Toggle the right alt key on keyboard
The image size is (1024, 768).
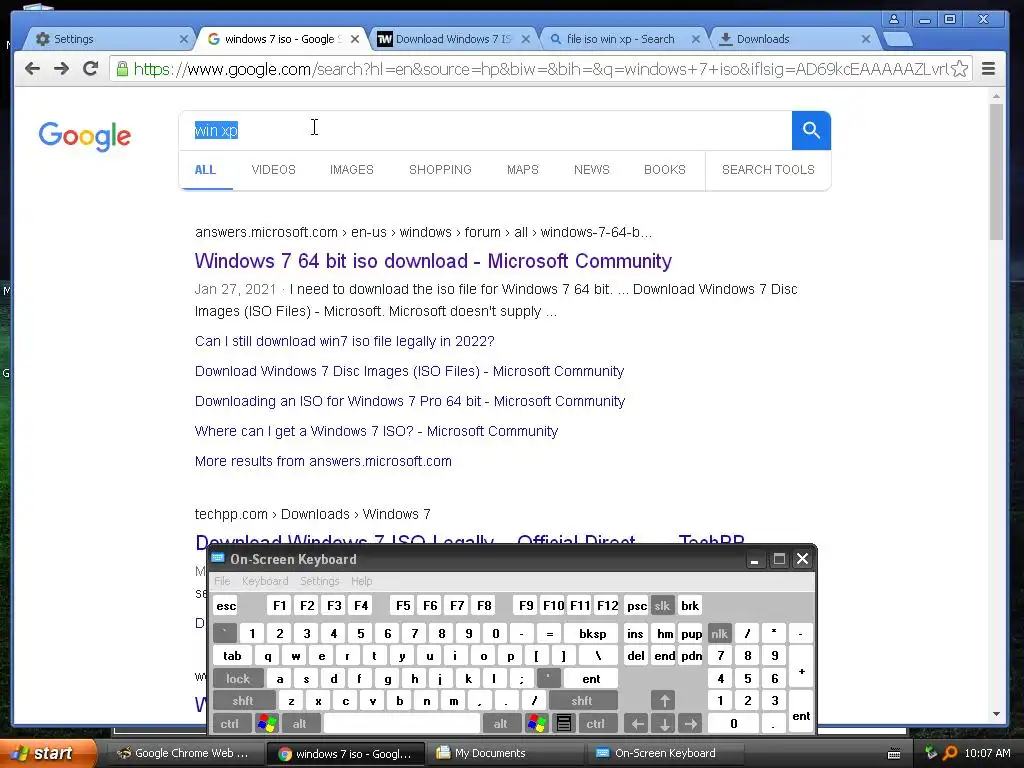click(x=501, y=724)
